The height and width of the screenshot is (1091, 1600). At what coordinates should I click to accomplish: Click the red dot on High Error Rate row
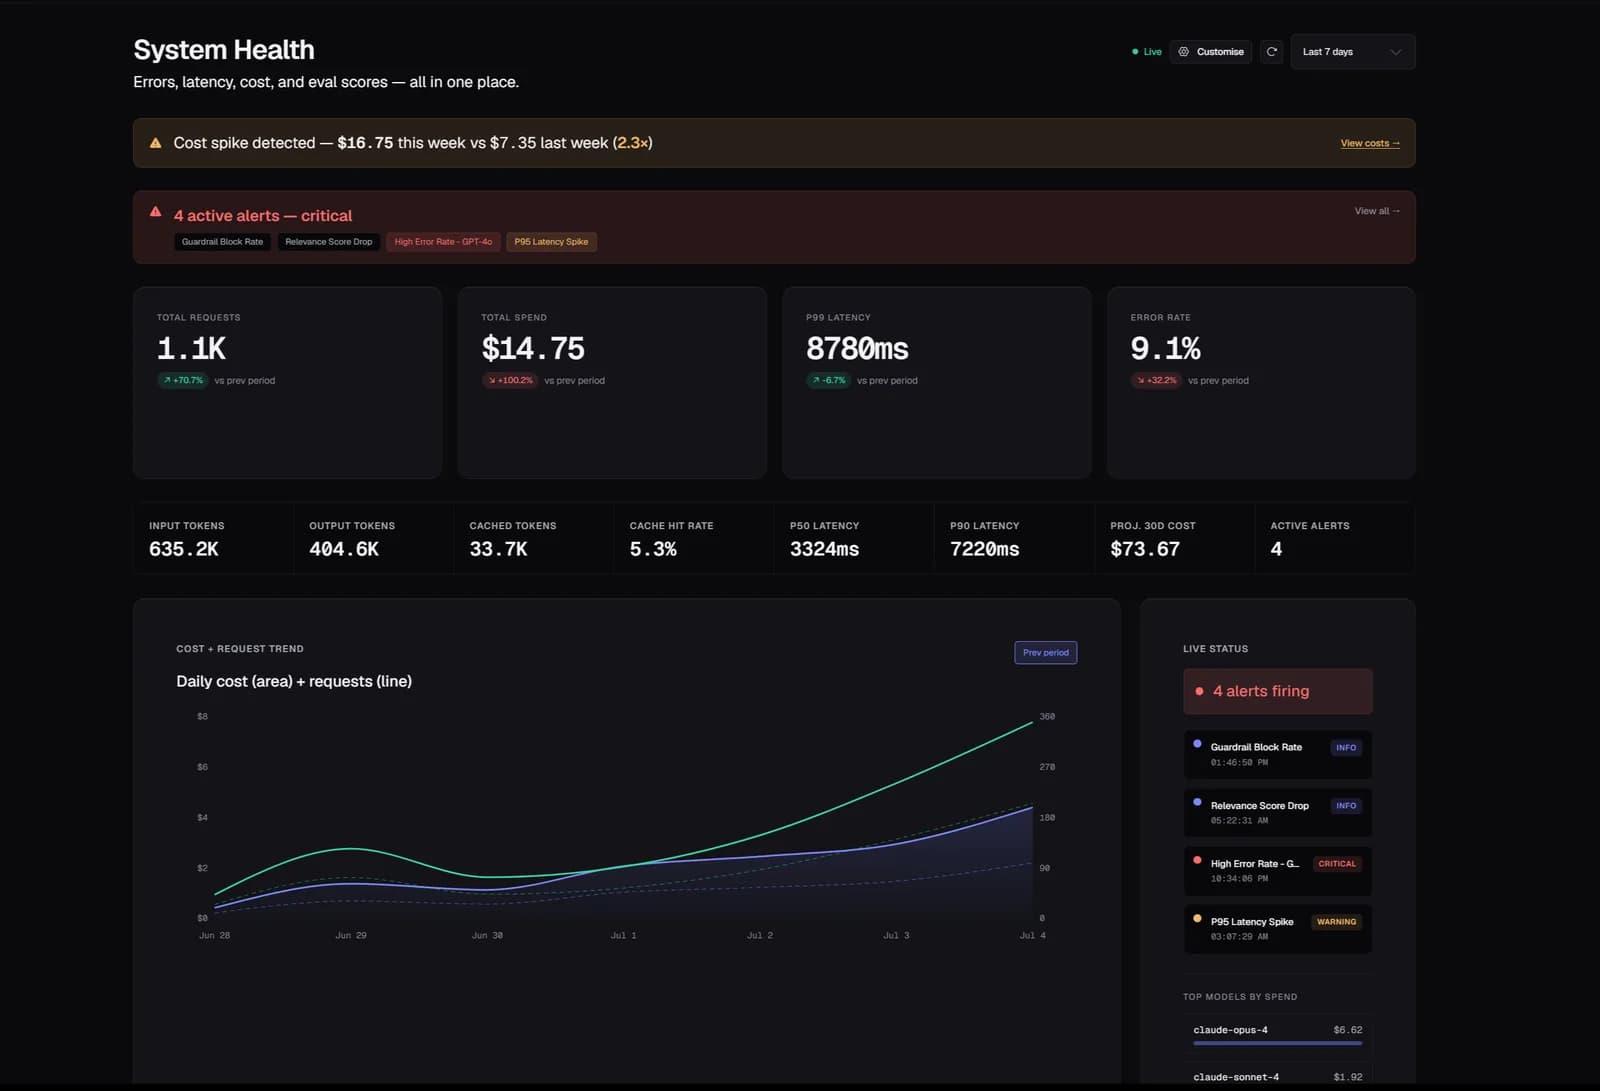(x=1197, y=860)
